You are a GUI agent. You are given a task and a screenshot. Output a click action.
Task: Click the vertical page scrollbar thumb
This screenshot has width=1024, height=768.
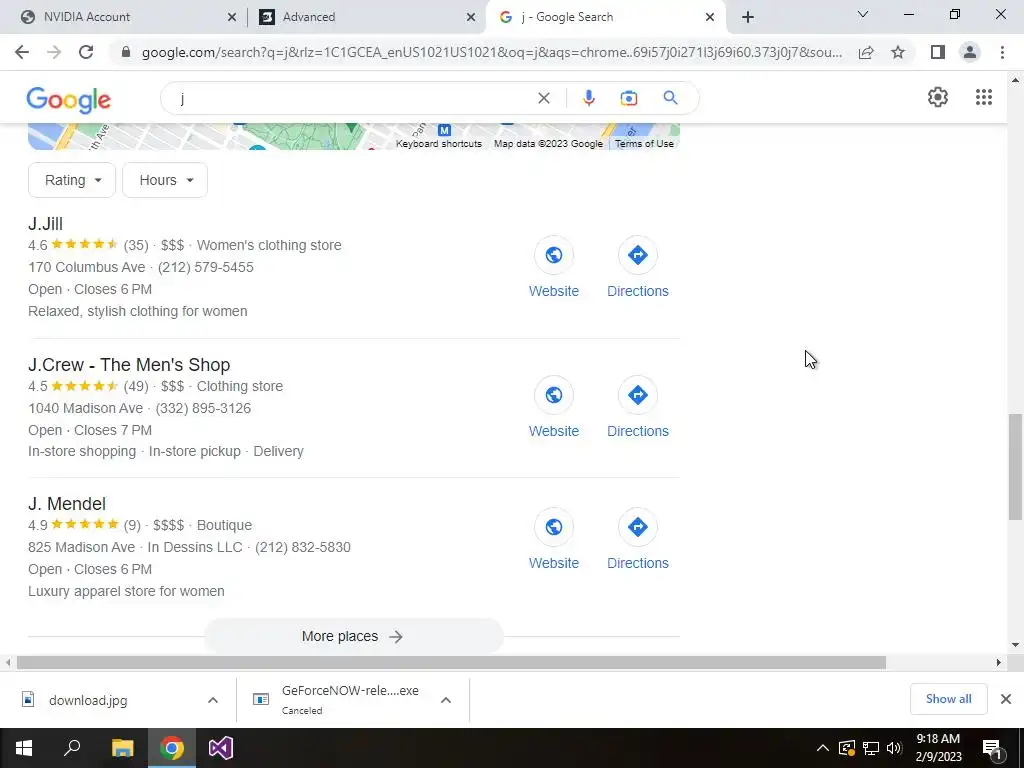[1016, 466]
